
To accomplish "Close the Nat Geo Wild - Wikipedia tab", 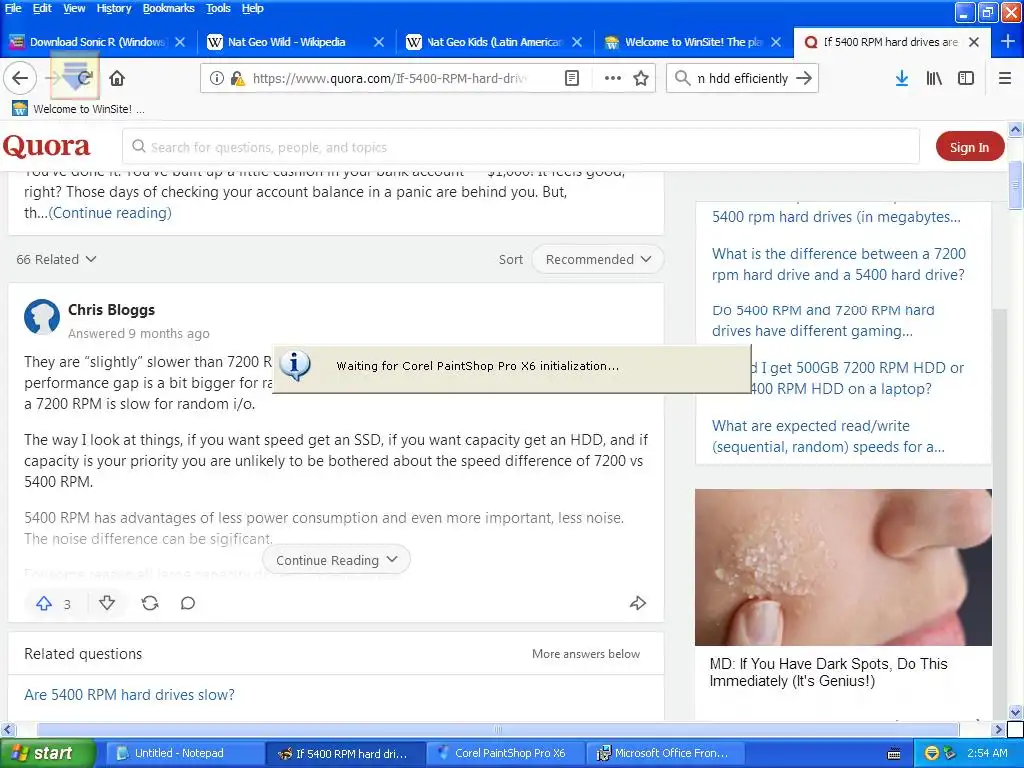I will click(379, 42).
